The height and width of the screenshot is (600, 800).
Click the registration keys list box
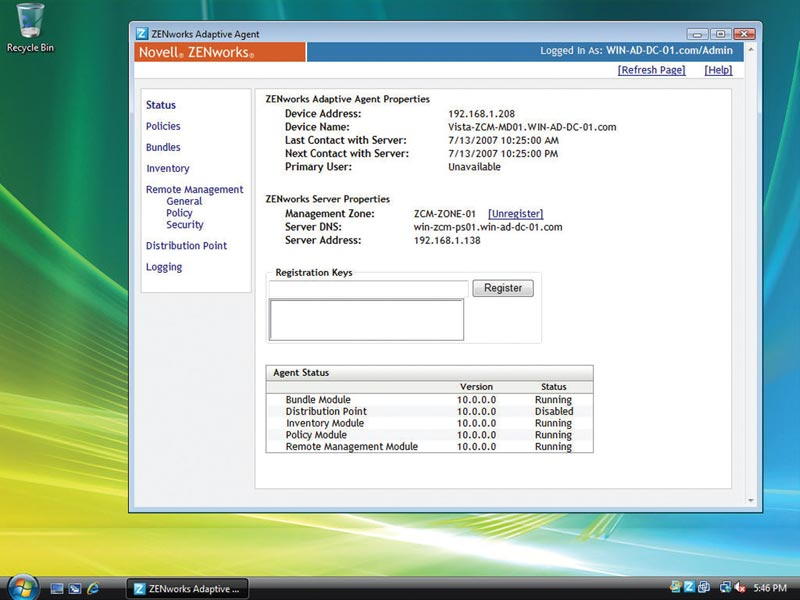[366, 320]
